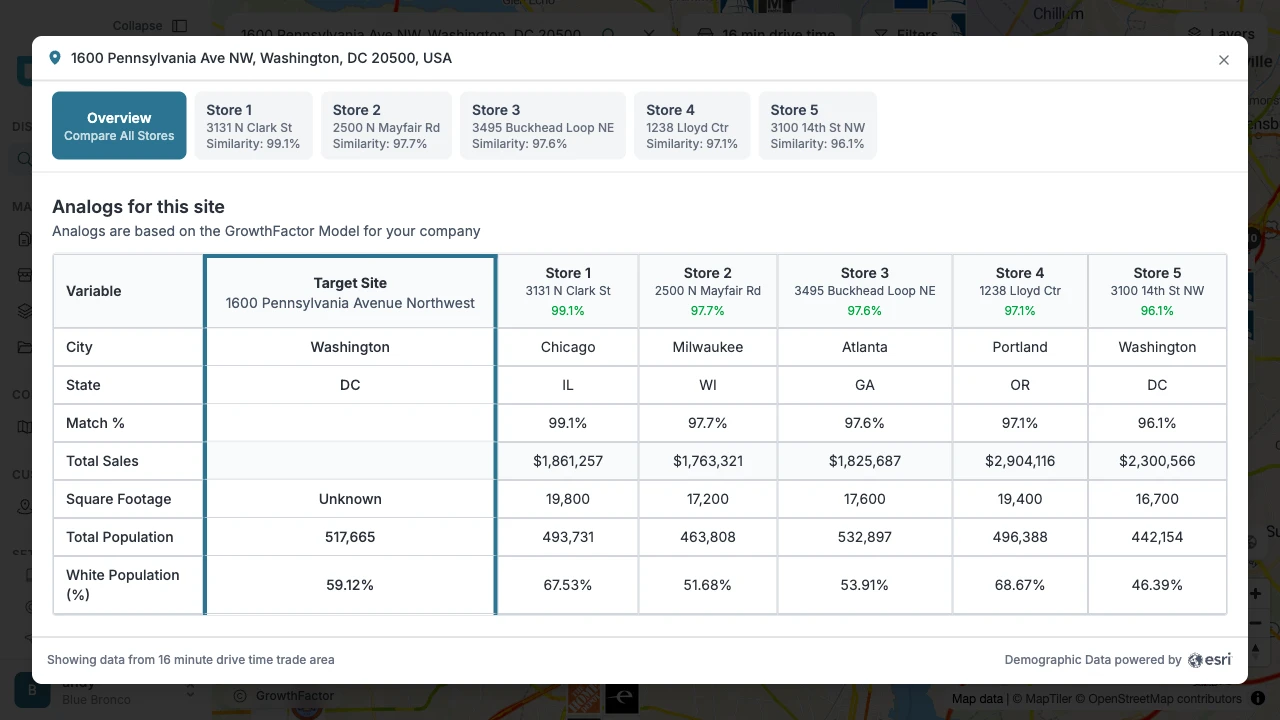Switch to the Store 1 tab
The height and width of the screenshot is (720, 1280).
(x=253, y=125)
